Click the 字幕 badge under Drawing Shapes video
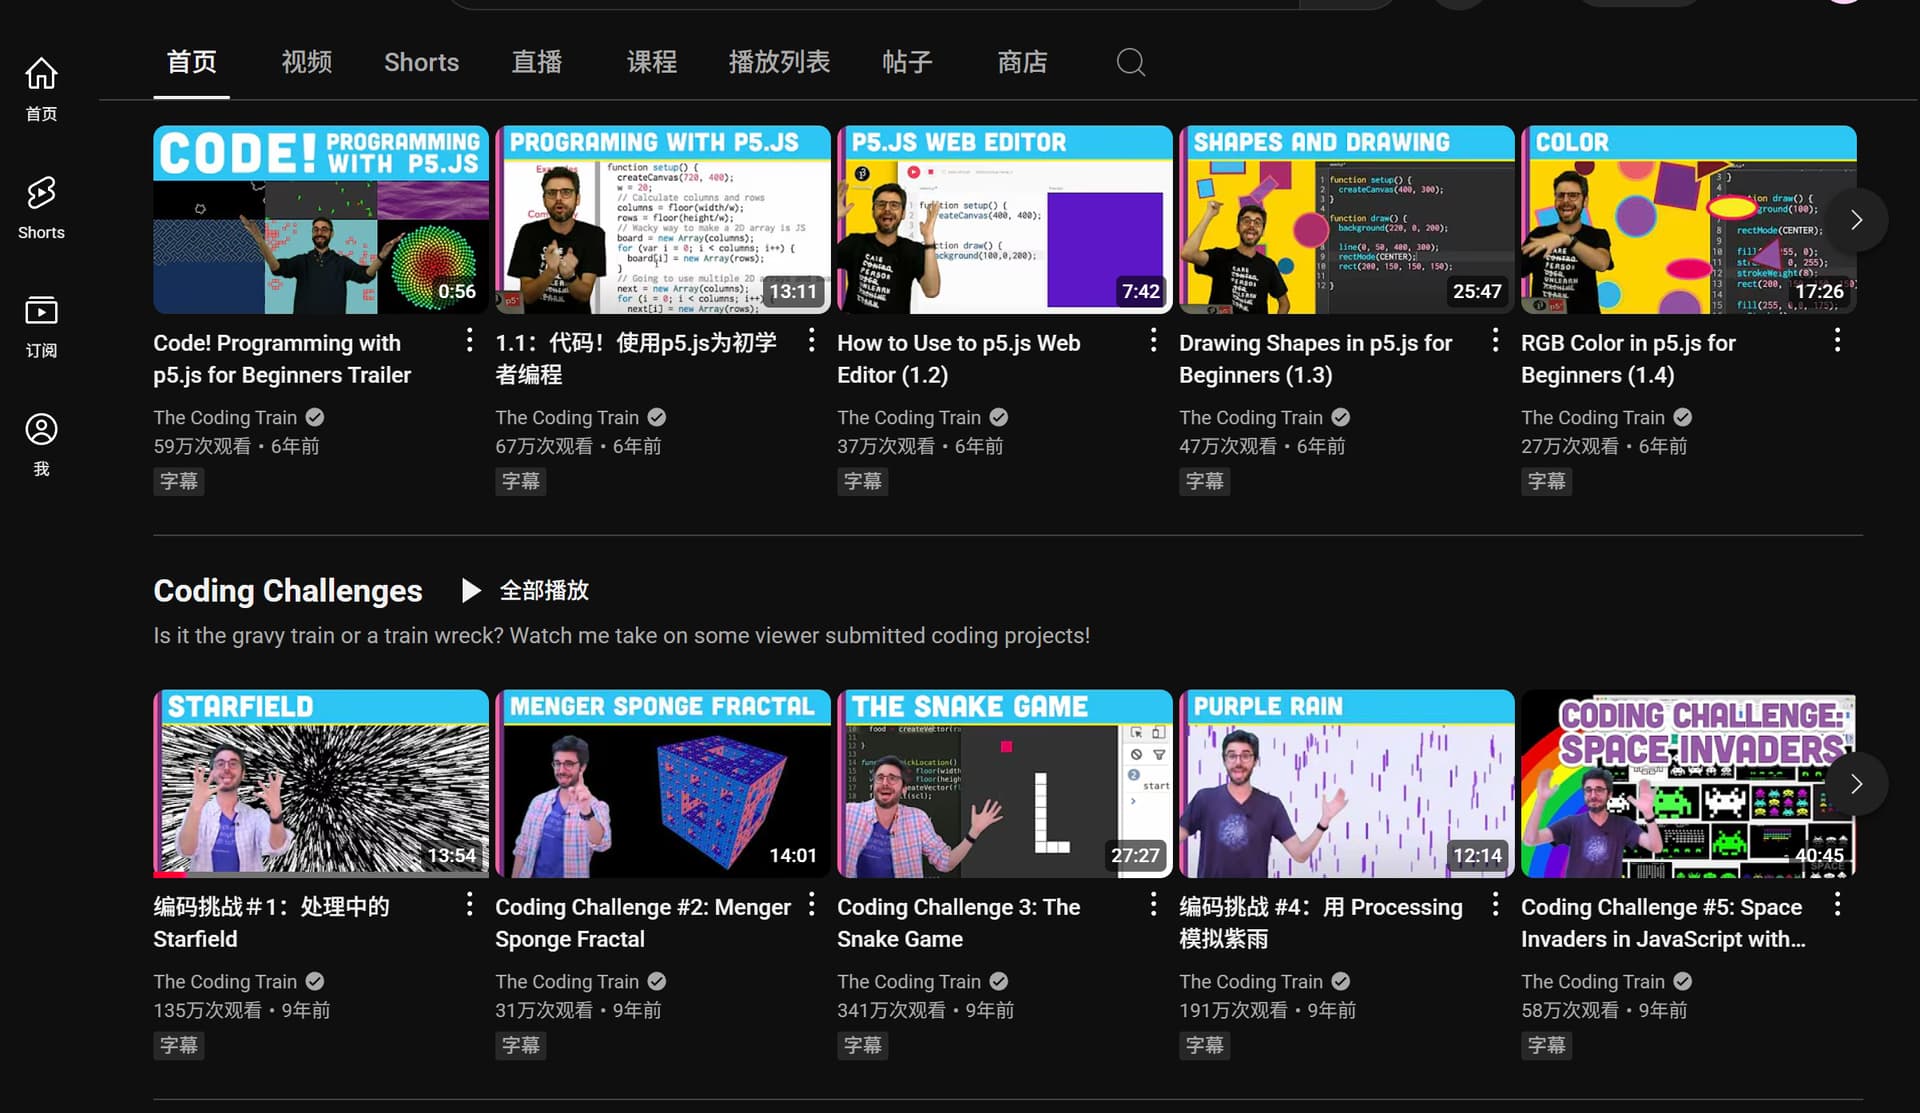The image size is (1920, 1113). (1204, 481)
